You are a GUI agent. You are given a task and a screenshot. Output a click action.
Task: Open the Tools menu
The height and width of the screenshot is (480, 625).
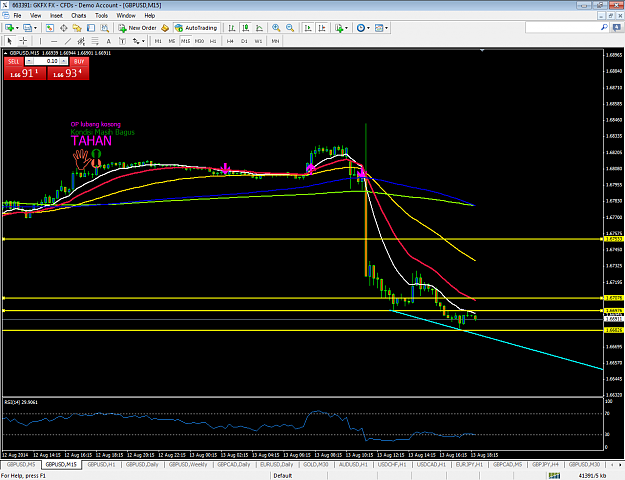101,16
